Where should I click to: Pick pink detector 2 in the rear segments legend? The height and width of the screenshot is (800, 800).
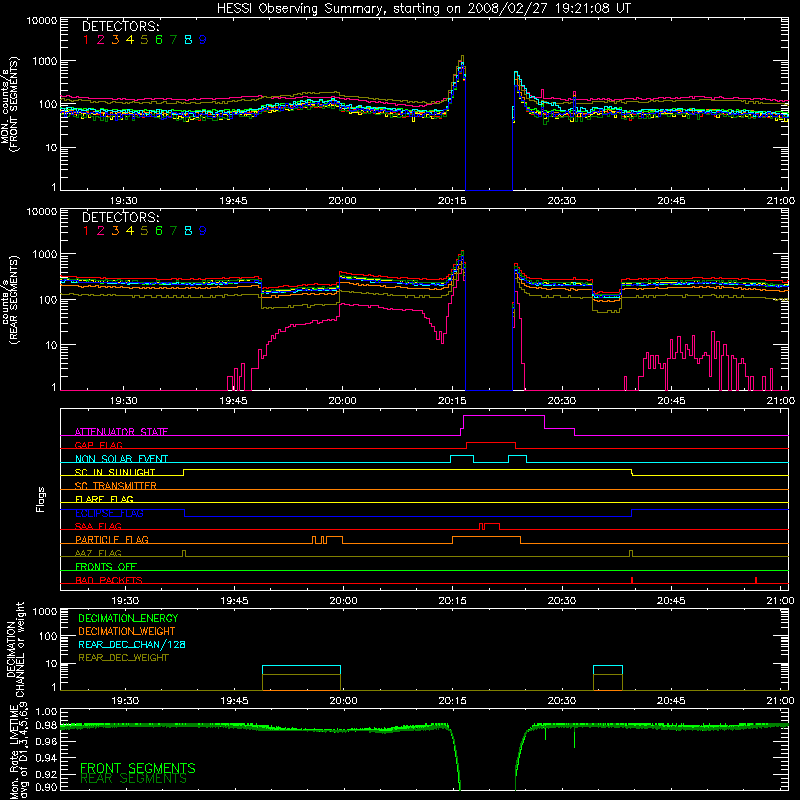click(x=101, y=231)
